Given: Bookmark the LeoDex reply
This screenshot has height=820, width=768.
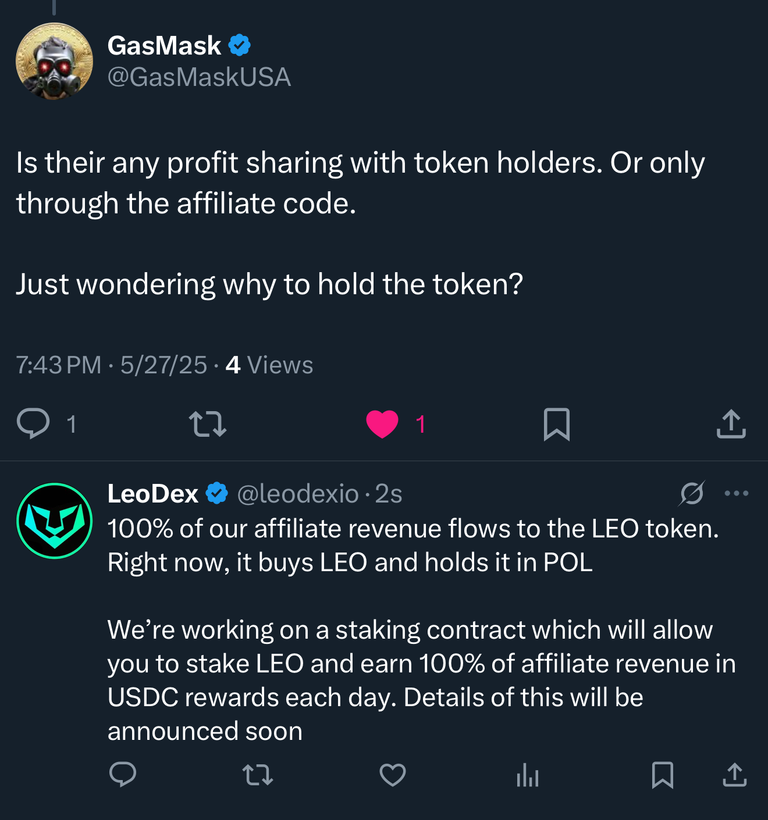Looking at the screenshot, I should [662, 775].
